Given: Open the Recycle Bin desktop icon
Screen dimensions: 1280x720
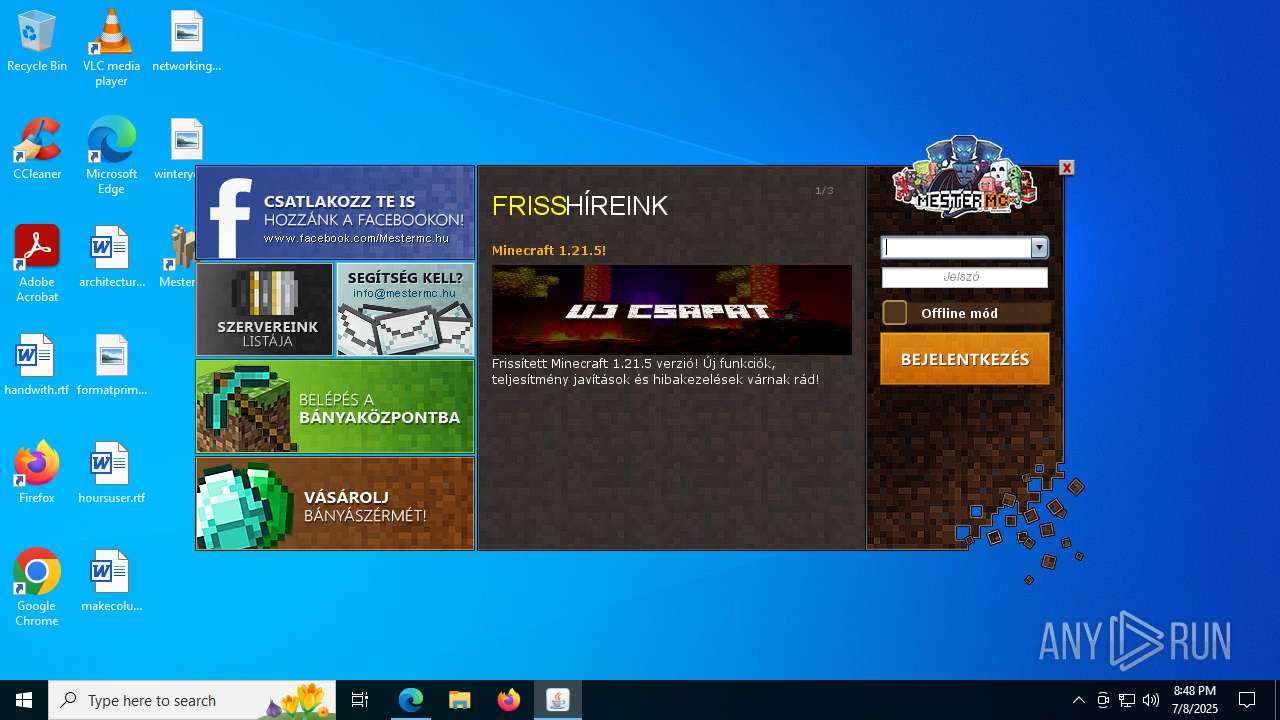Looking at the screenshot, I should (37, 42).
